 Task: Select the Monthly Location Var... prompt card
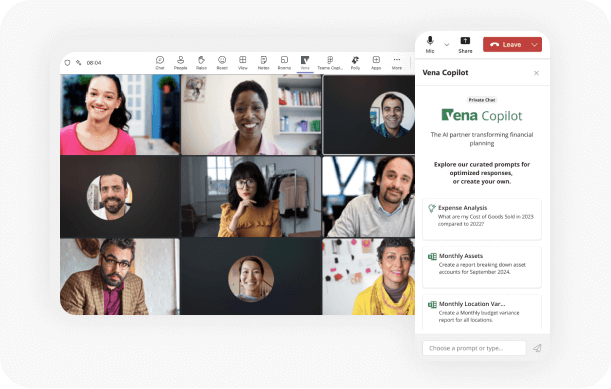pyautogui.click(x=482, y=313)
